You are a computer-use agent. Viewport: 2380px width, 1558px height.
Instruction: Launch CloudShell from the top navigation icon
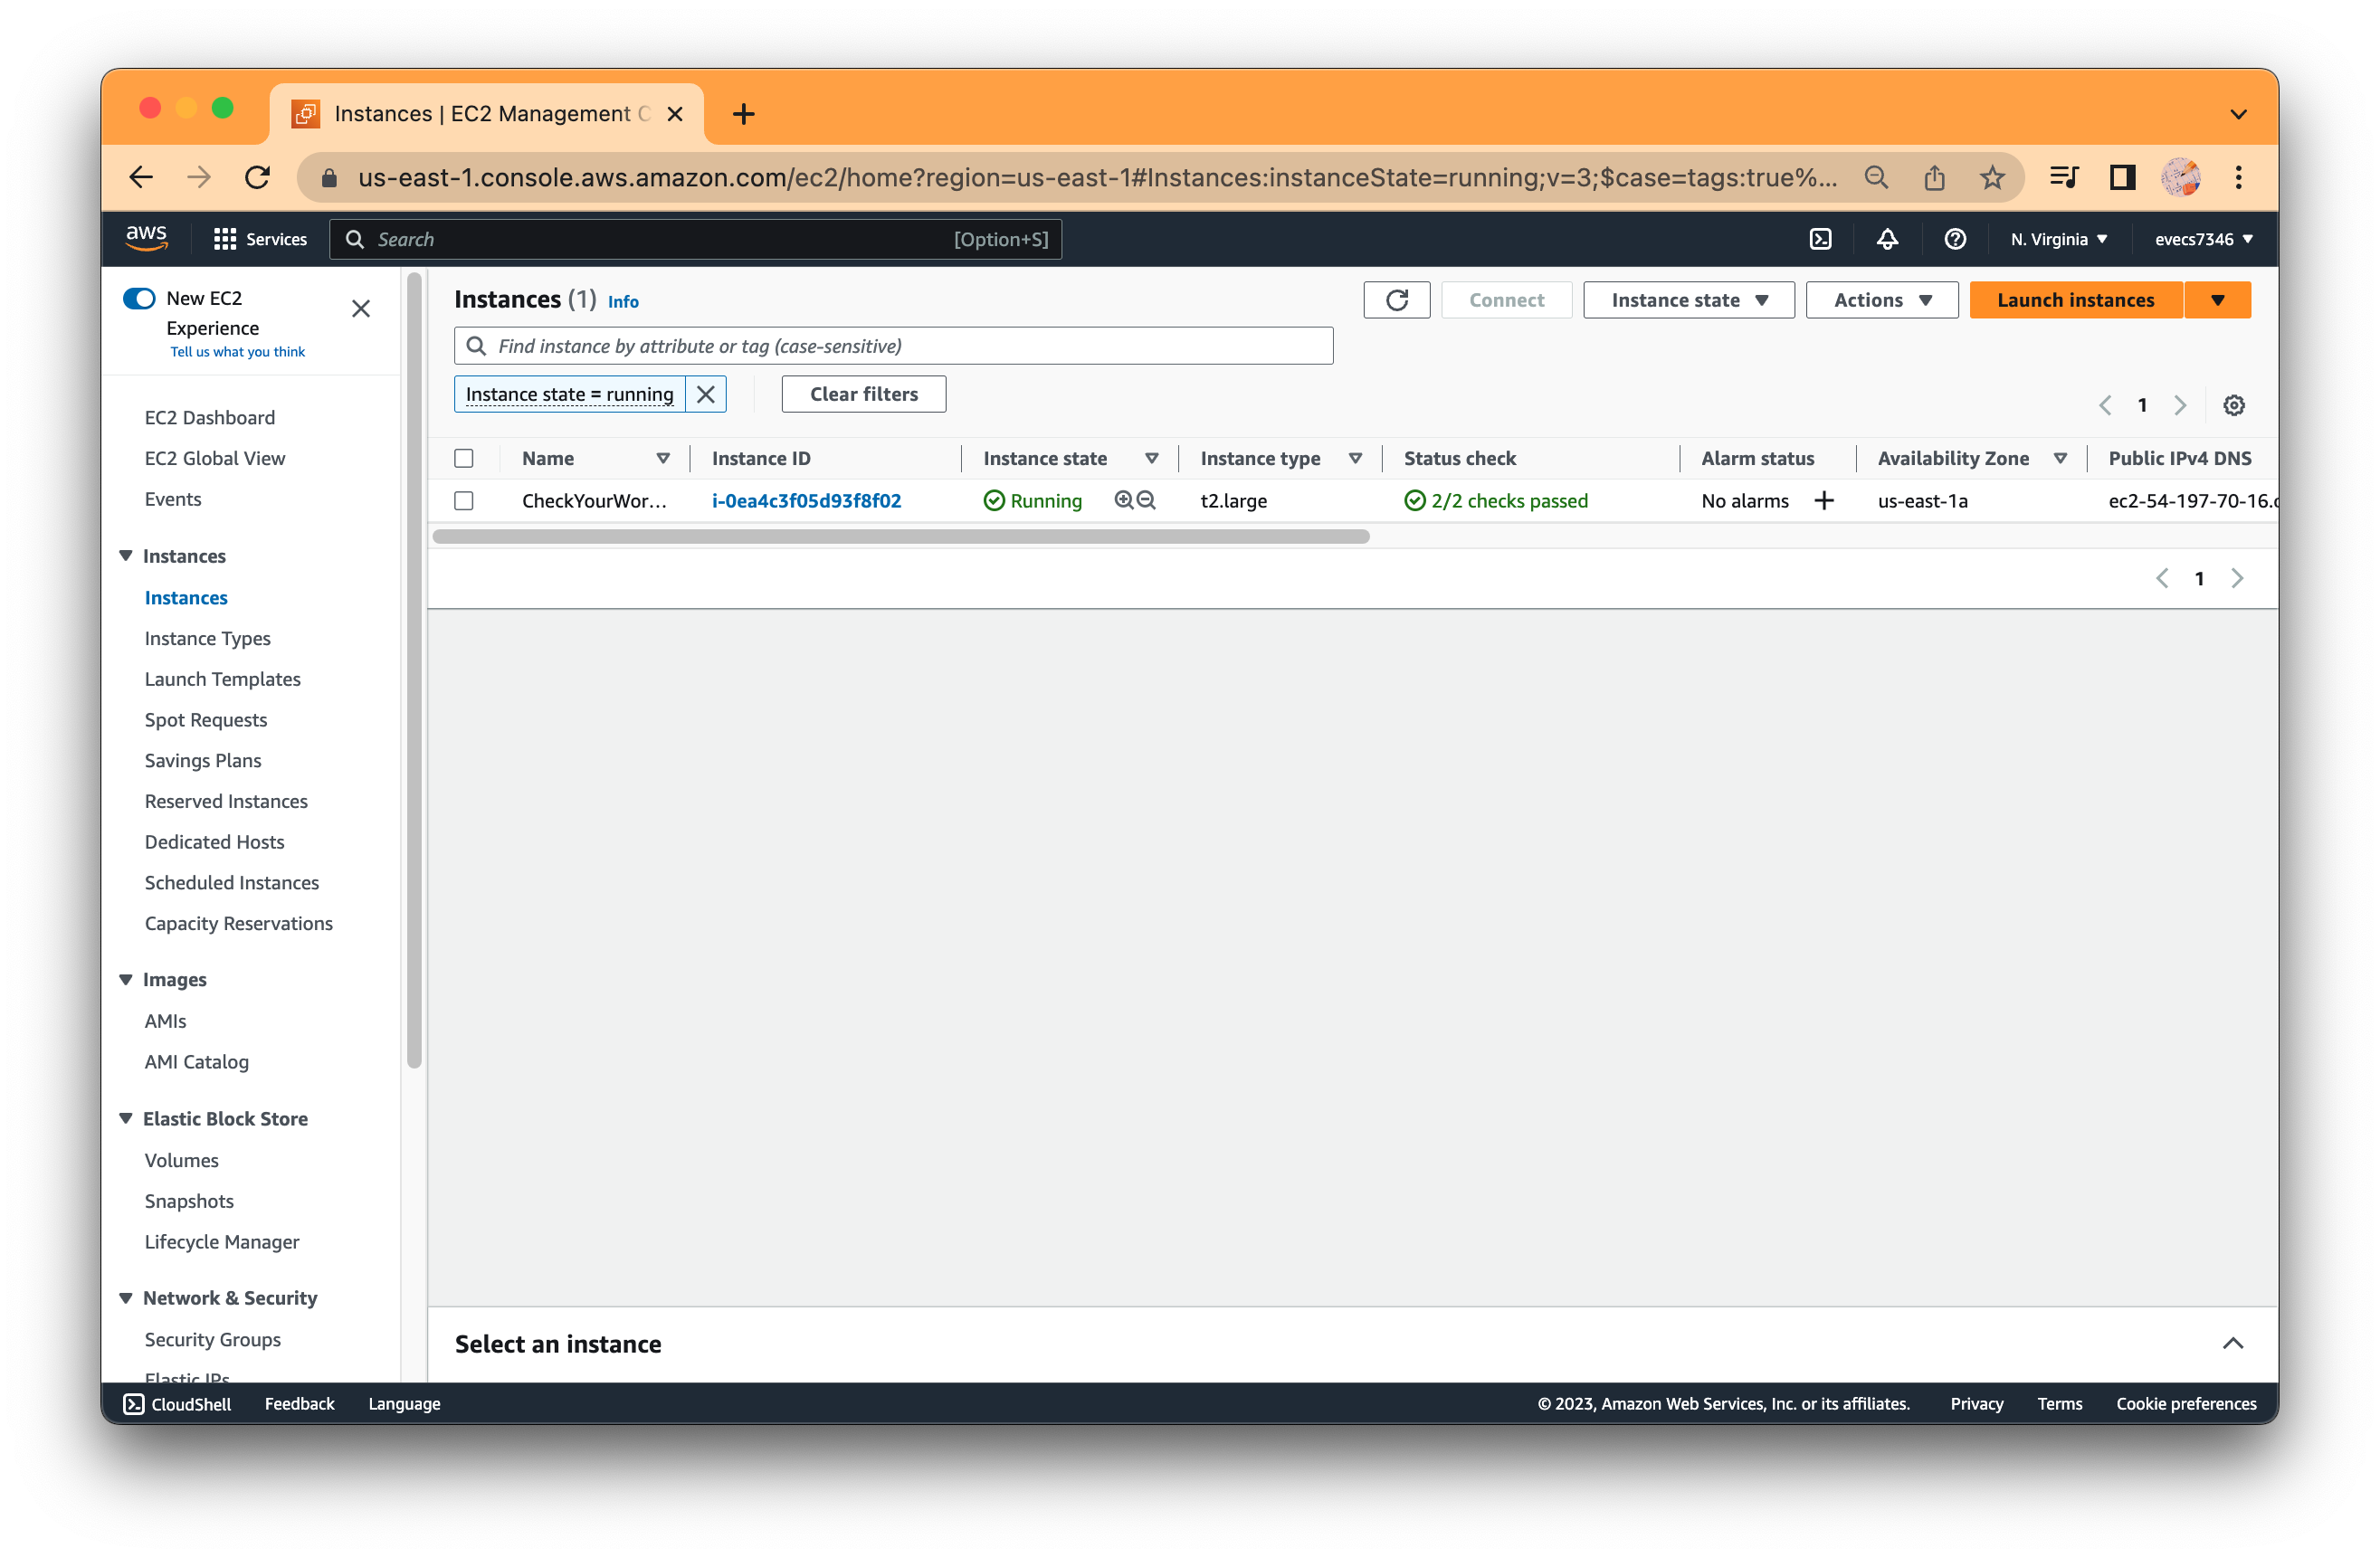(1820, 239)
